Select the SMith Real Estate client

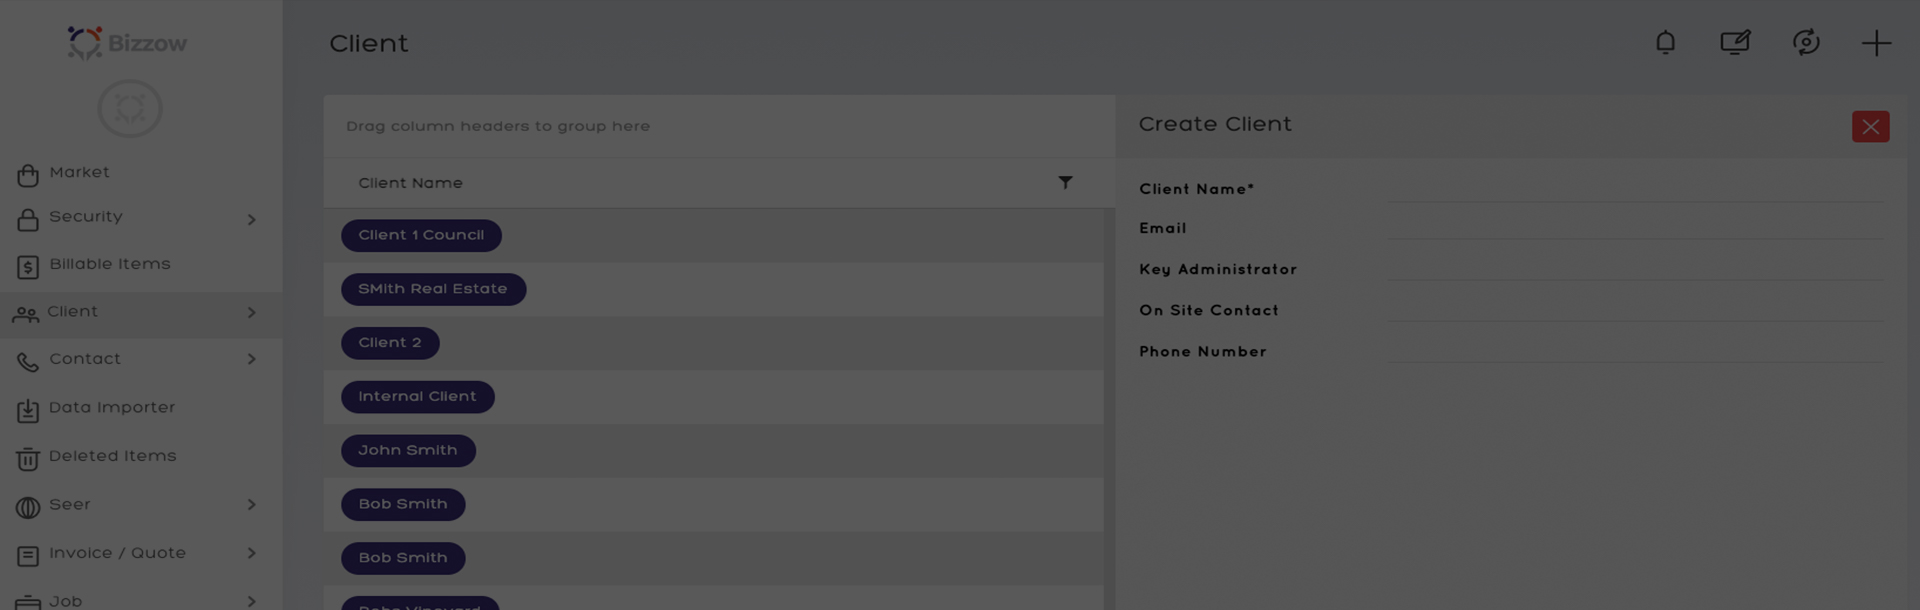click(x=433, y=289)
